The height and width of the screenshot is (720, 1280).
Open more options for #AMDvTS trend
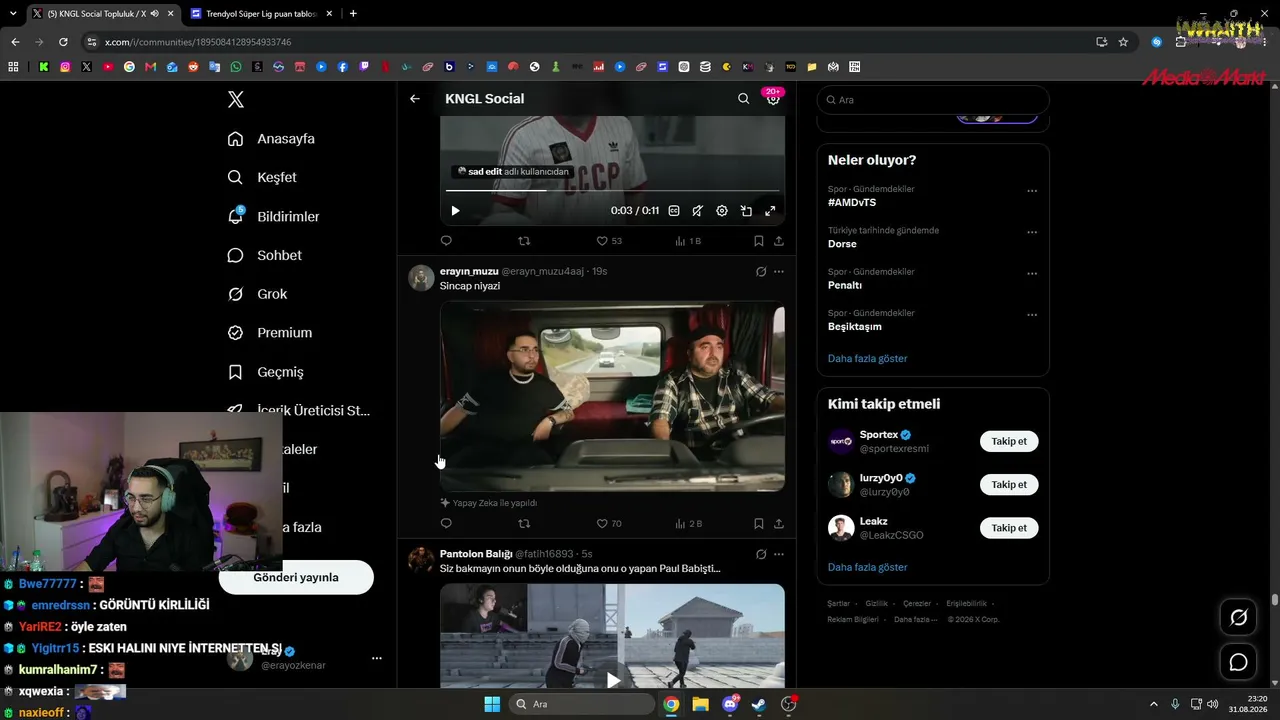pyautogui.click(x=1032, y=191)
